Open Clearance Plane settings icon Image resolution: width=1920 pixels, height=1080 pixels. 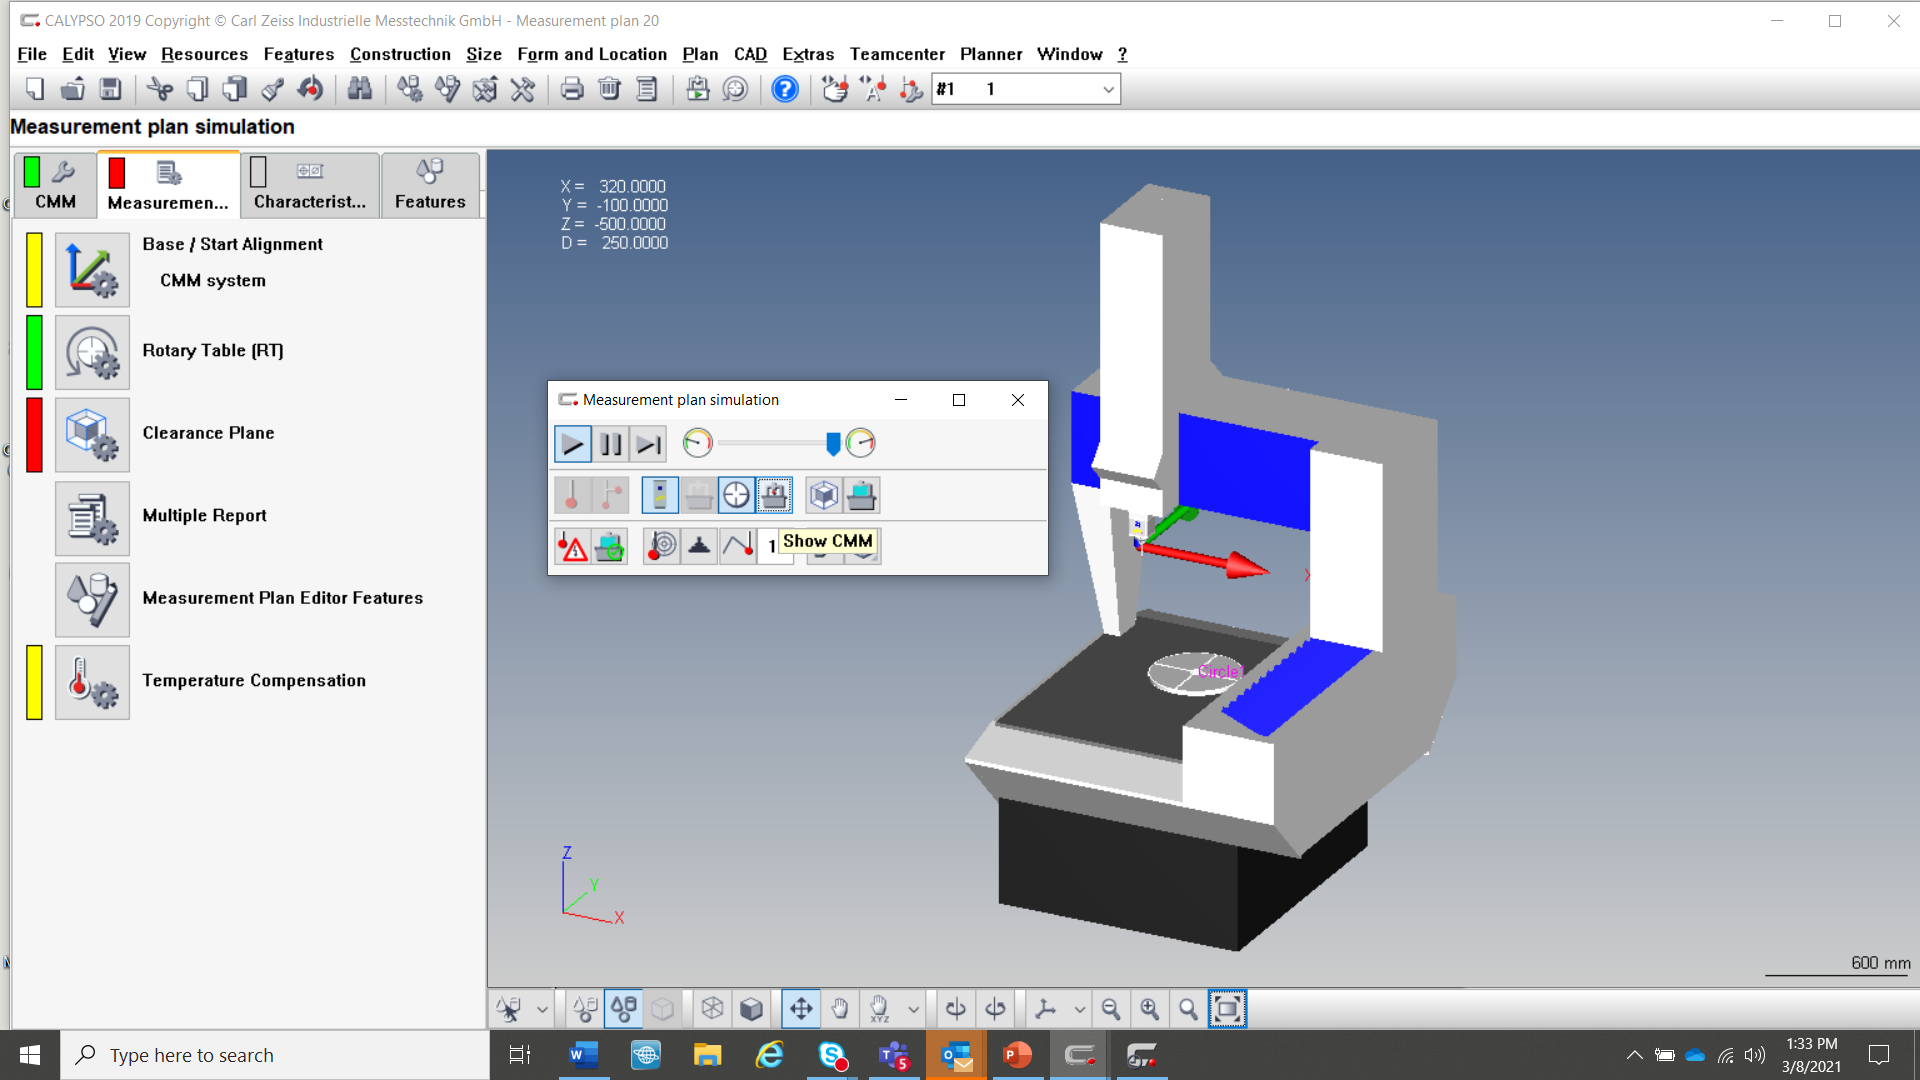pos(92,435)
